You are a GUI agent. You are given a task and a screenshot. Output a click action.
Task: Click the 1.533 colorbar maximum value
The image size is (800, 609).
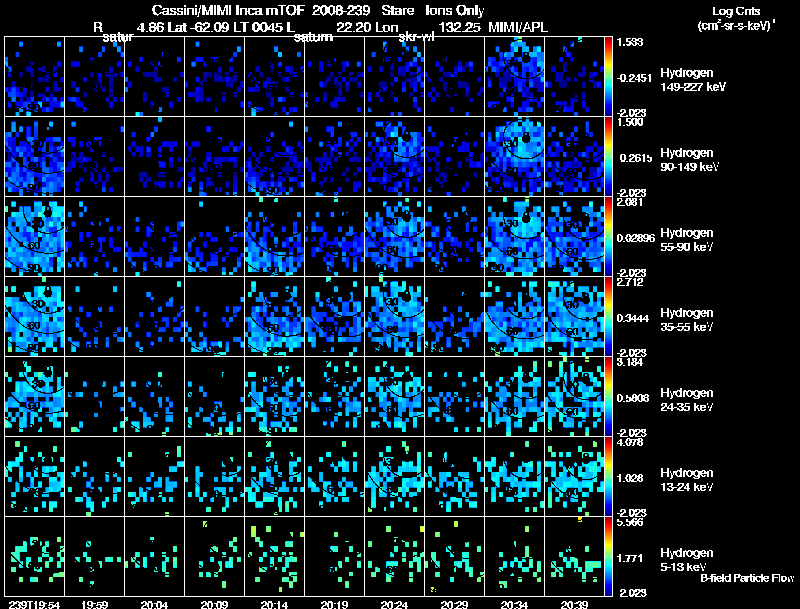pos(630,42)
